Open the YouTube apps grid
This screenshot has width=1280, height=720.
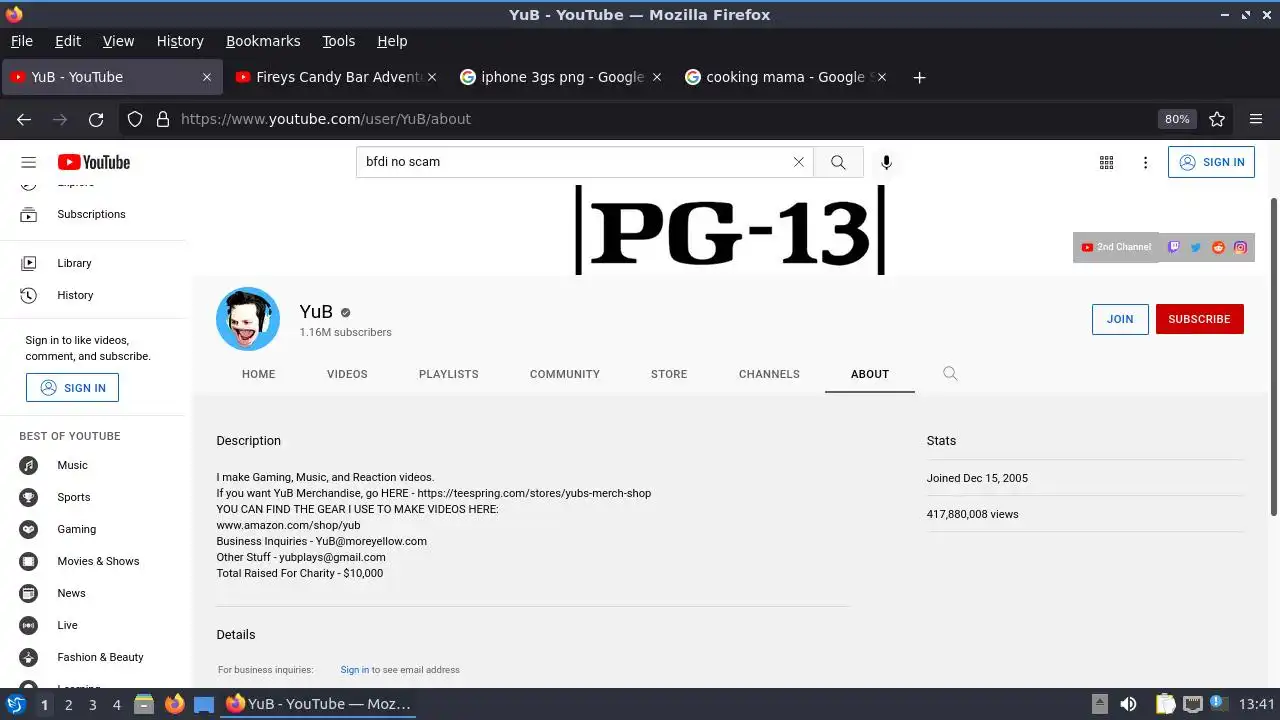1106,162
